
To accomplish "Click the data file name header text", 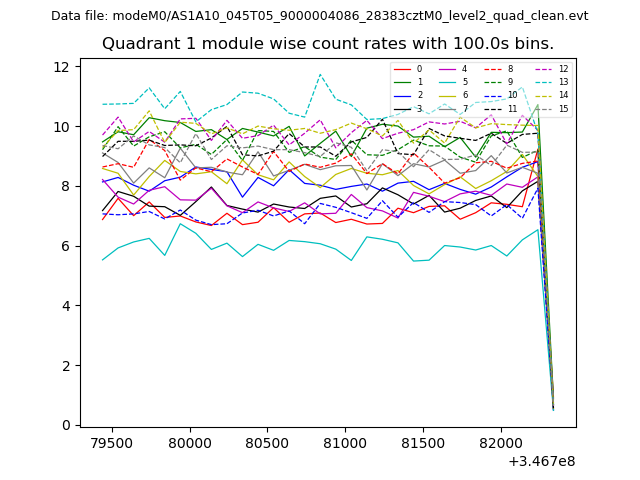I will (319, 16).
